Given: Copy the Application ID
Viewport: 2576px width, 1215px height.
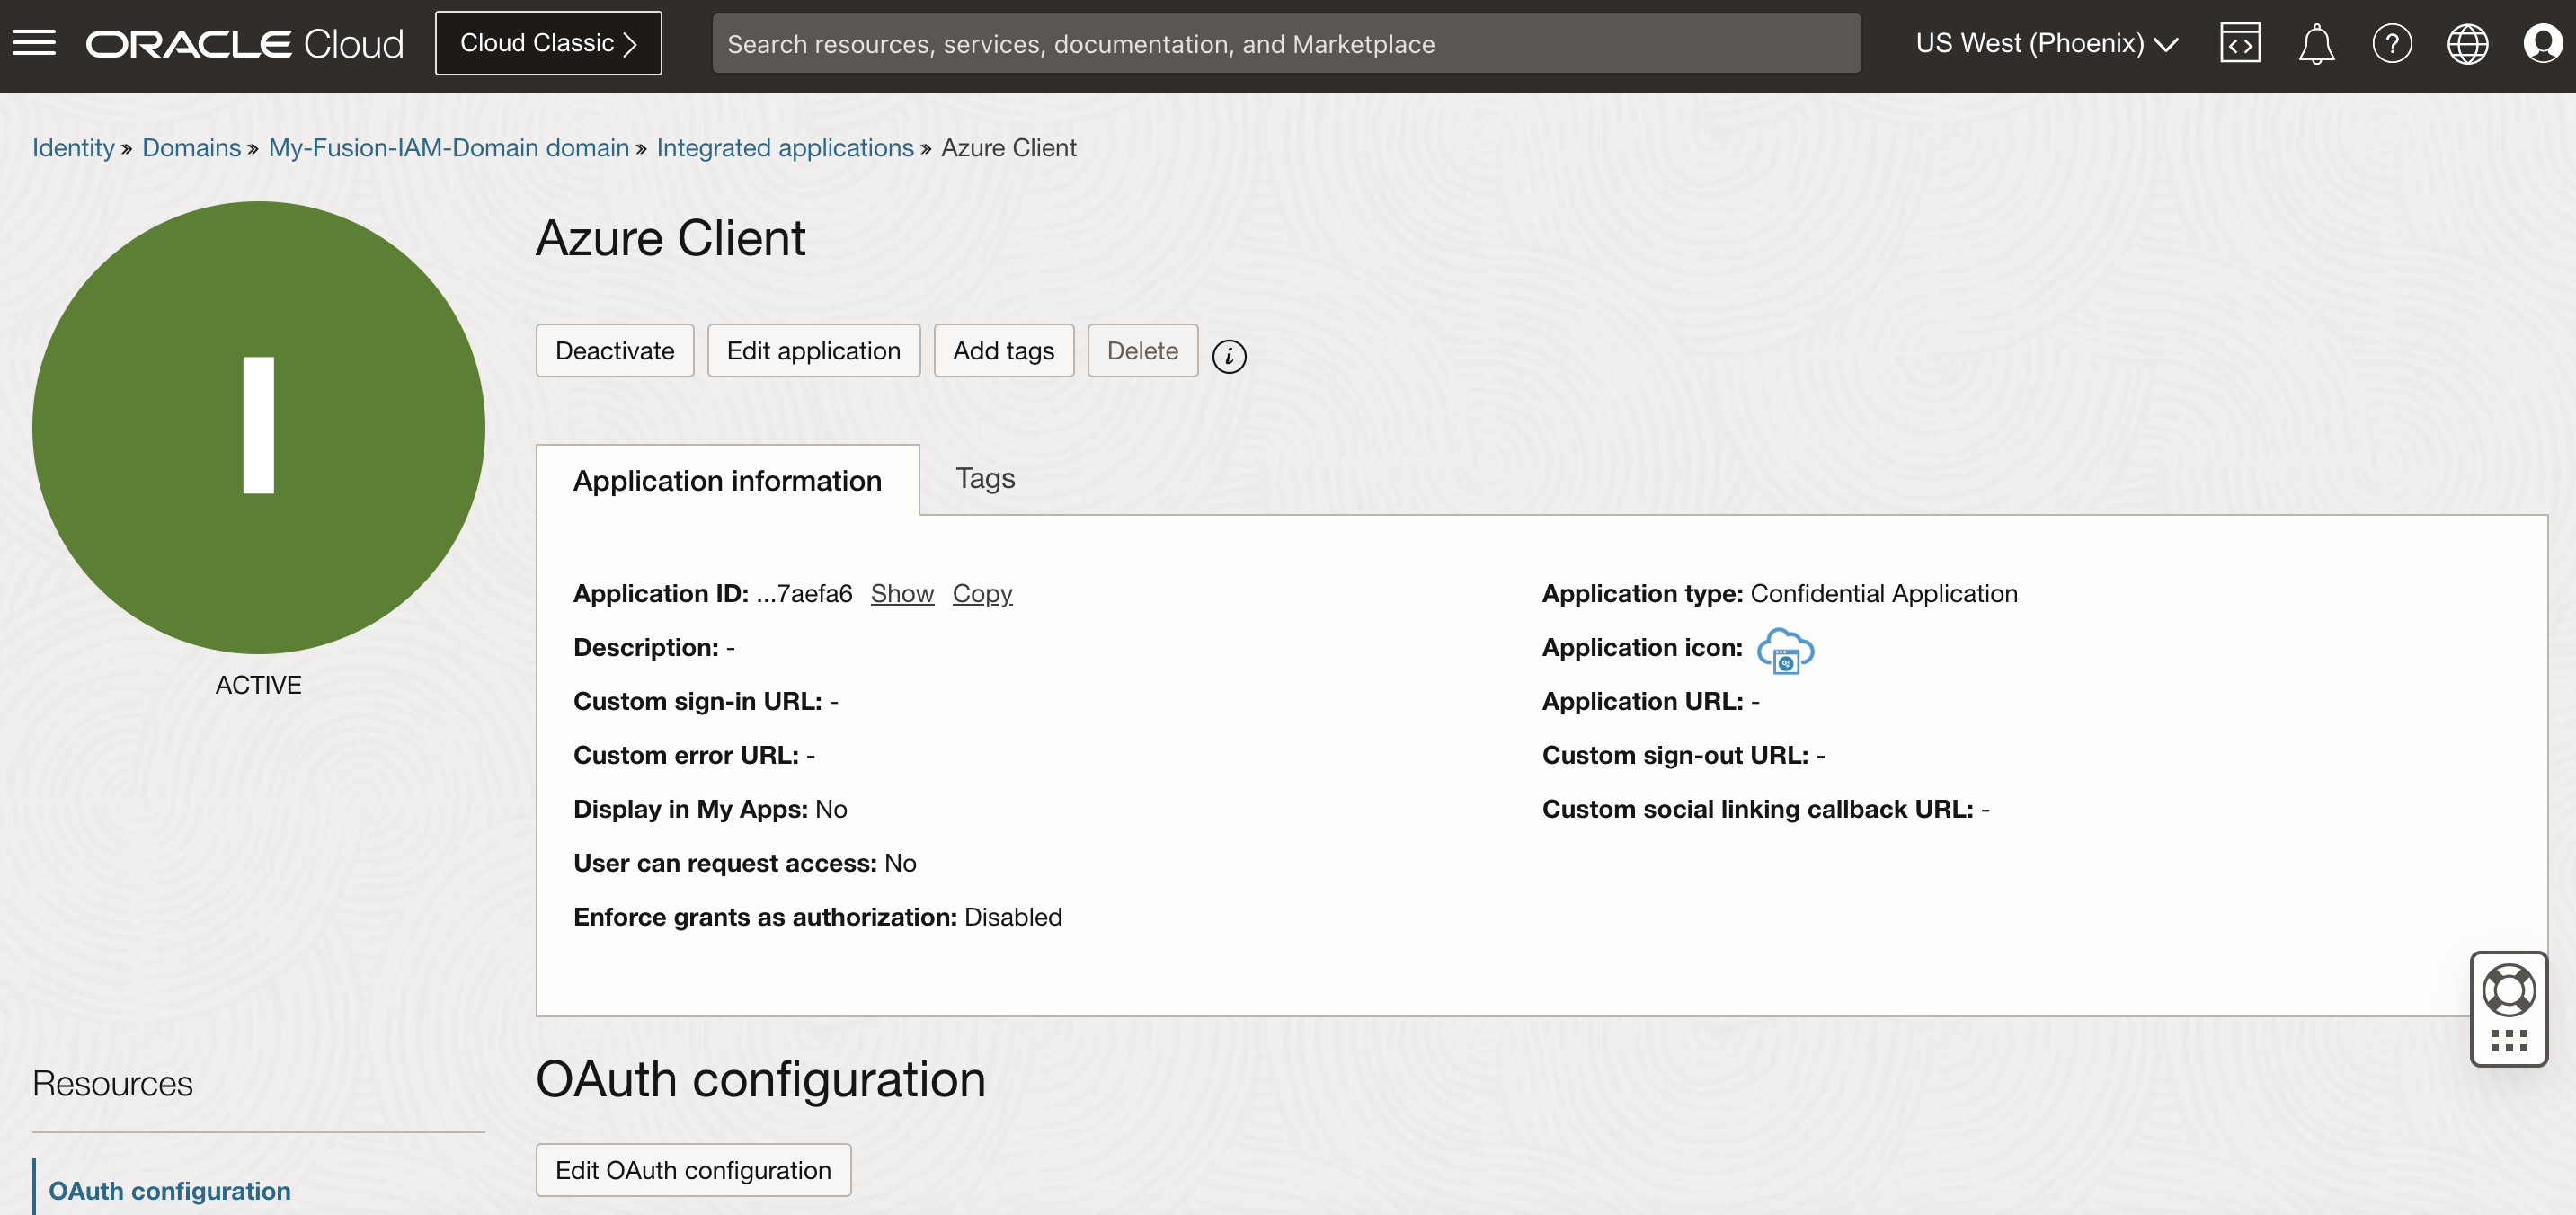Looking at the screenshot, I should pyautogui.click(x=982, y=593).
